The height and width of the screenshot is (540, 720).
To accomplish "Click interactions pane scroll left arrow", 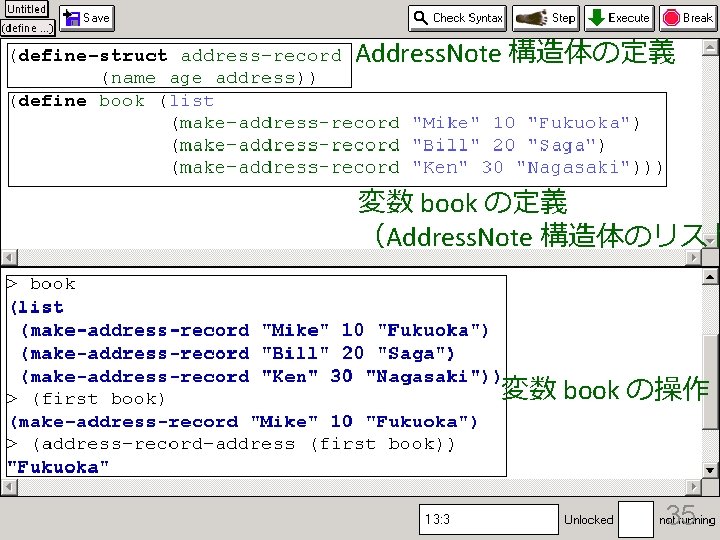I will coord(9,487).
